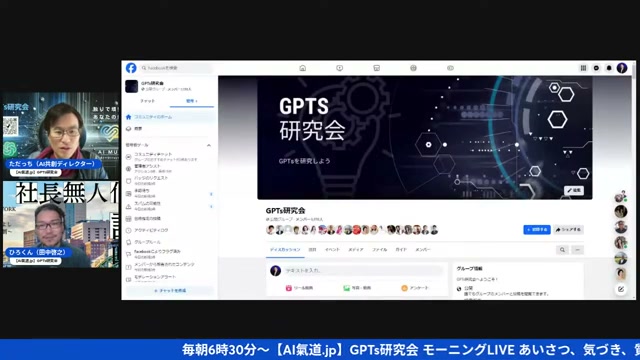This screenshot has height=360, width=640.
Task: Click the new message compose icon at bottom right
Action: coord(621,289)
